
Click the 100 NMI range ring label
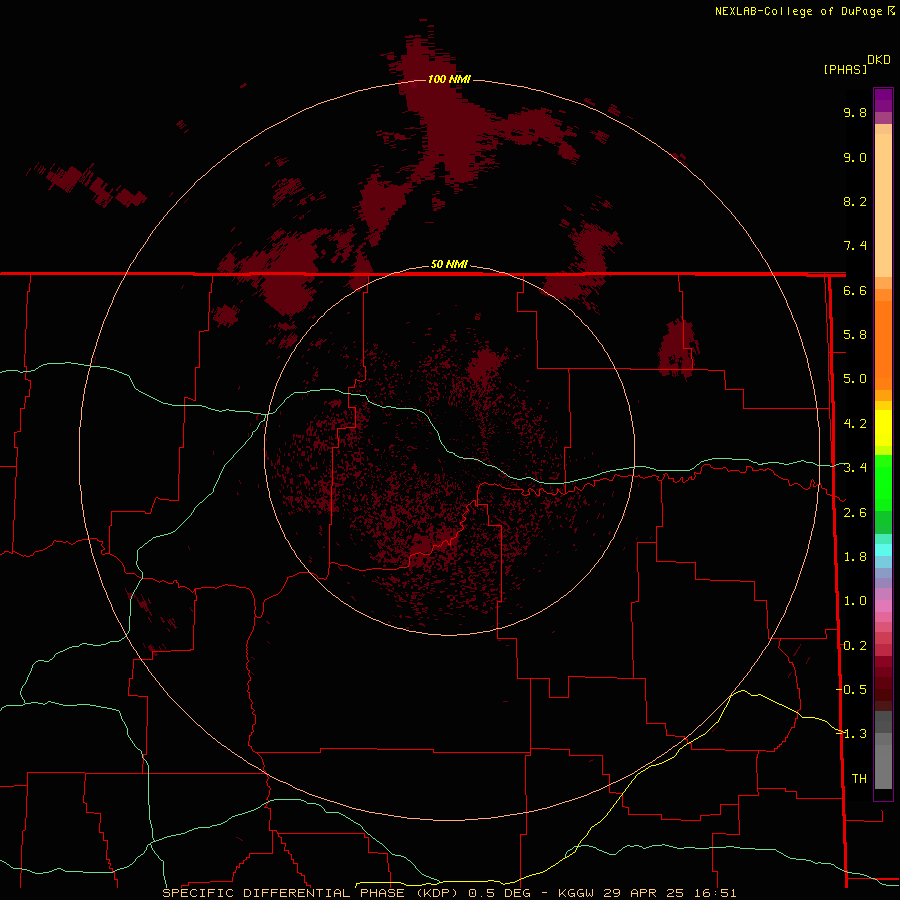pyautogui.click(x=449, y=79)
